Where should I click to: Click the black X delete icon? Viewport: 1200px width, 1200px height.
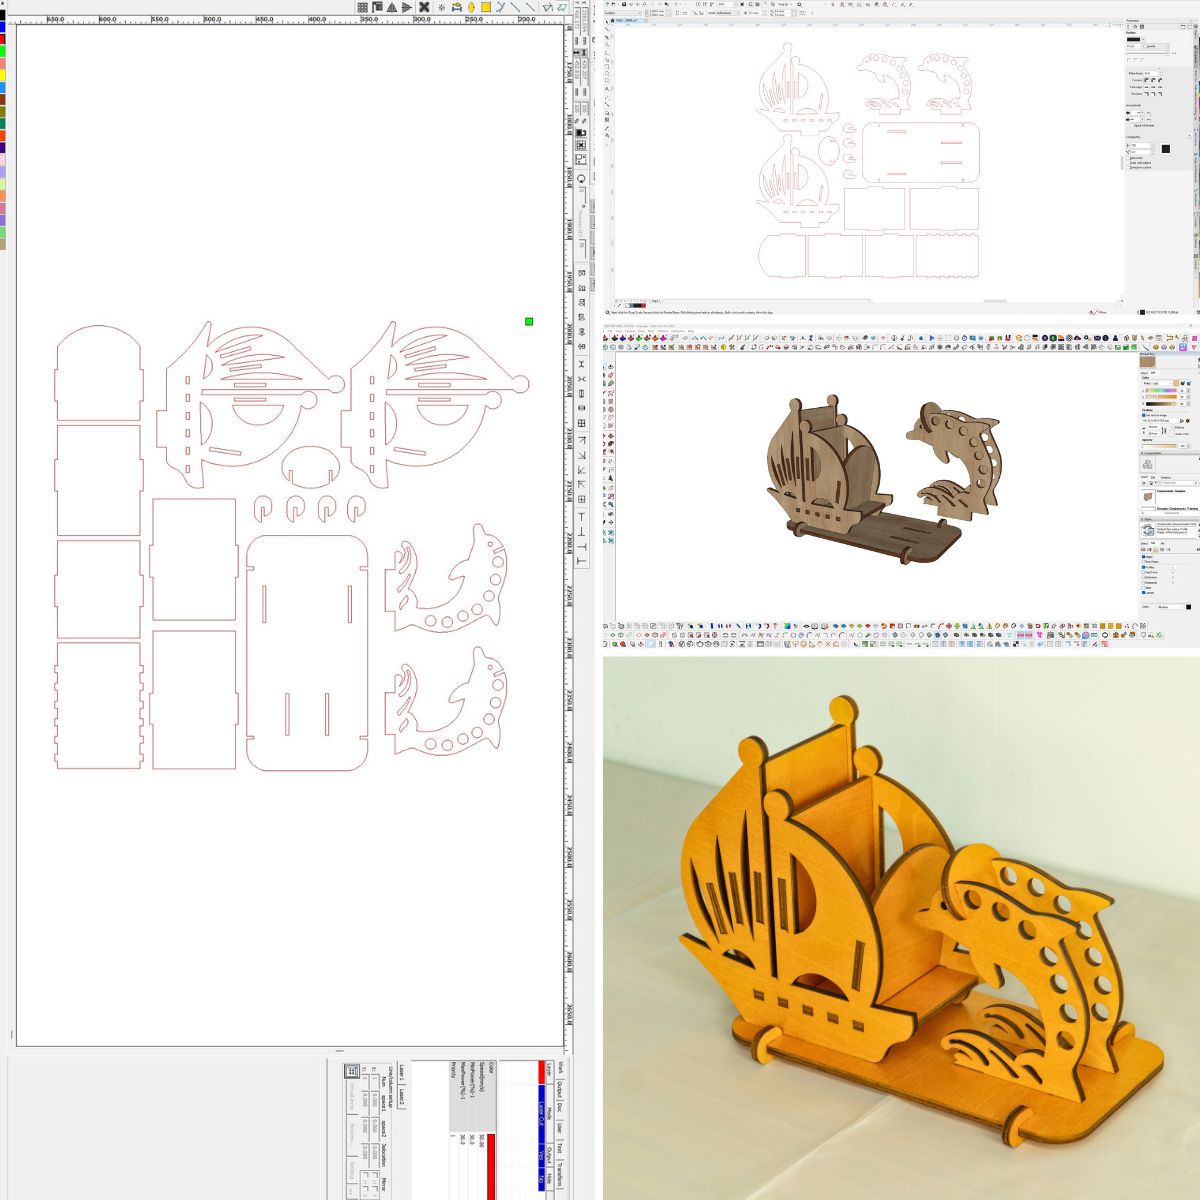424,7
